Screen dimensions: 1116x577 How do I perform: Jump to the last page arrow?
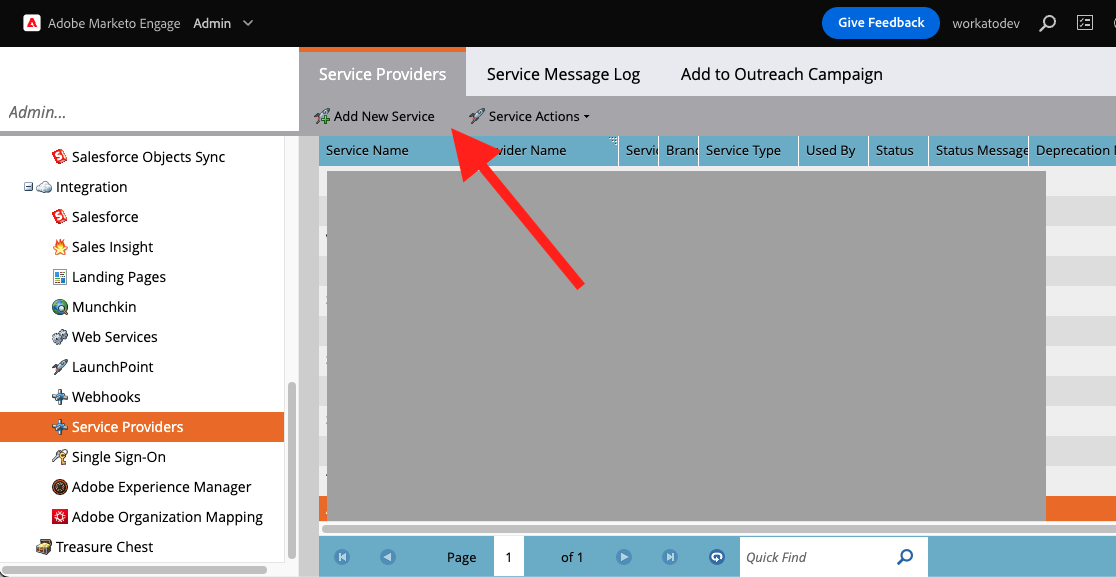coord(670,557)
